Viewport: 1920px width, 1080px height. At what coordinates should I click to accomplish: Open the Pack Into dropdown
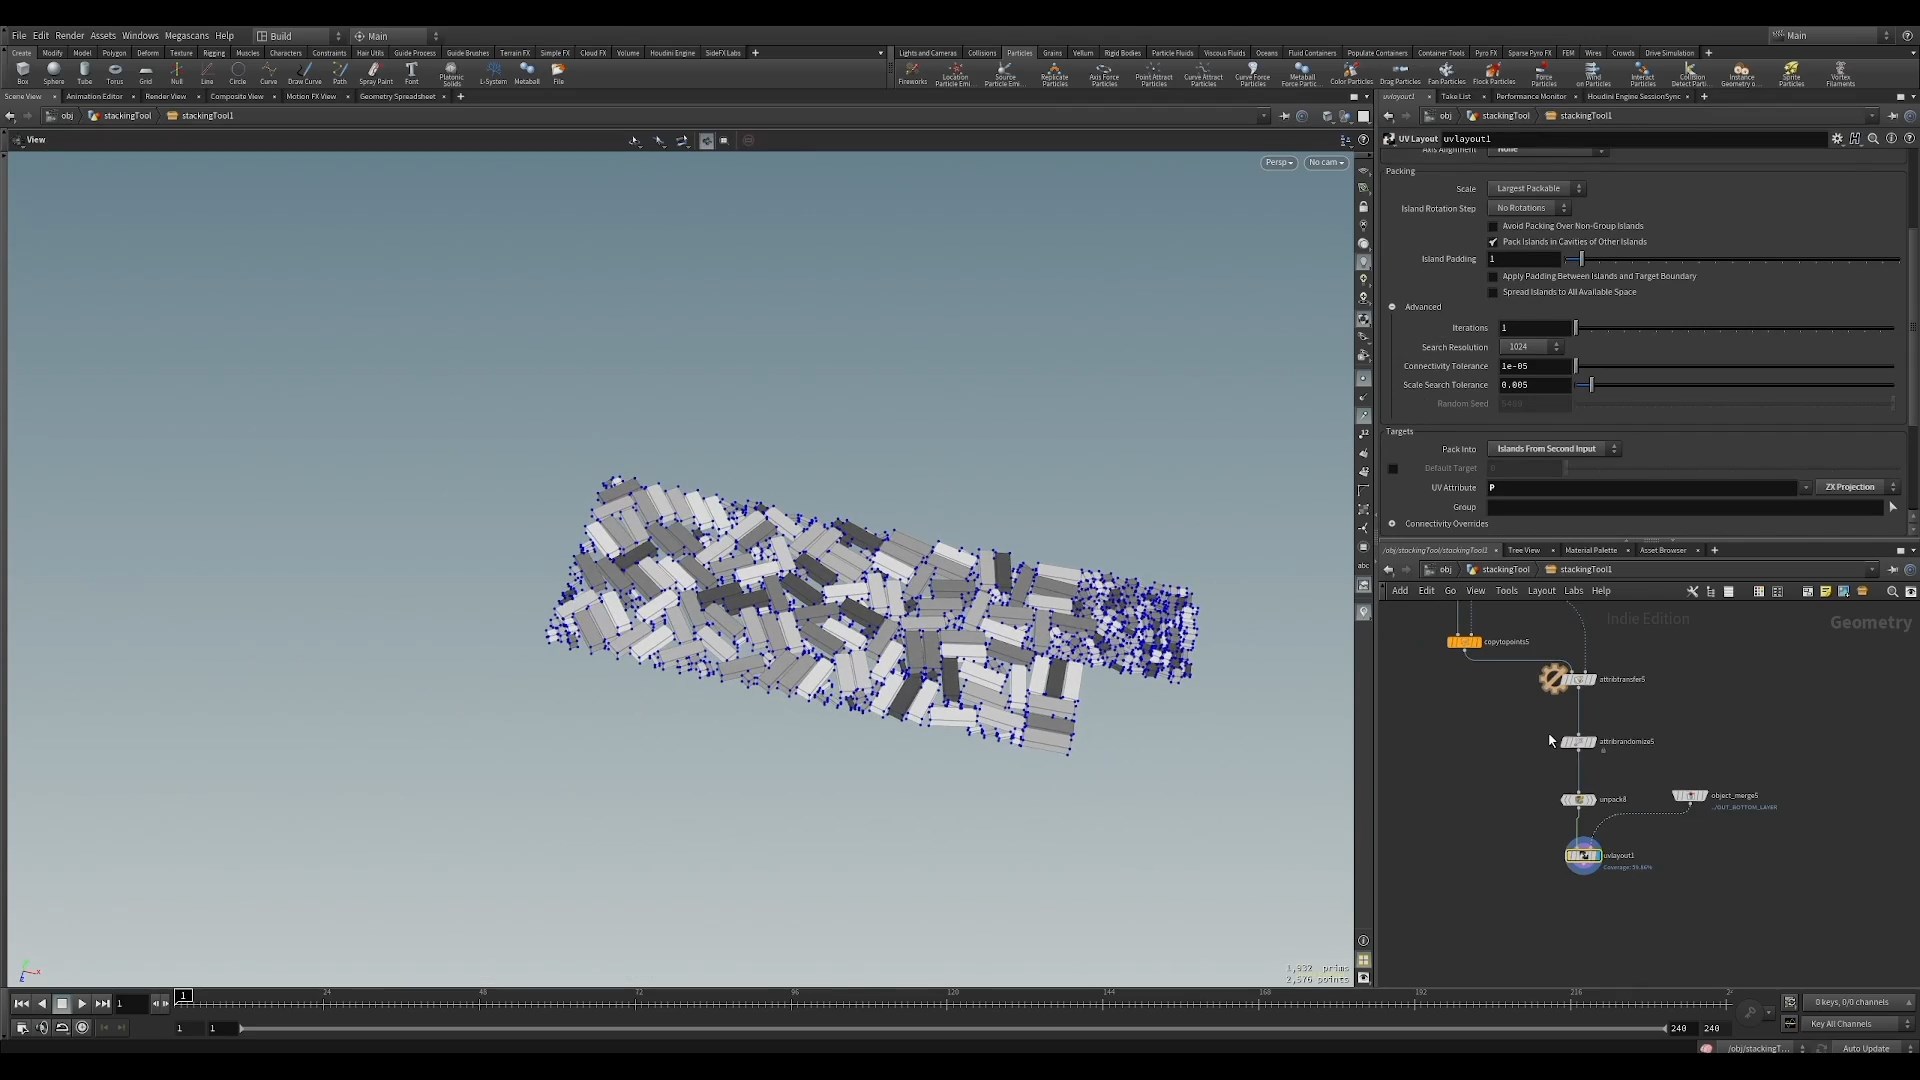point(1555,449)
